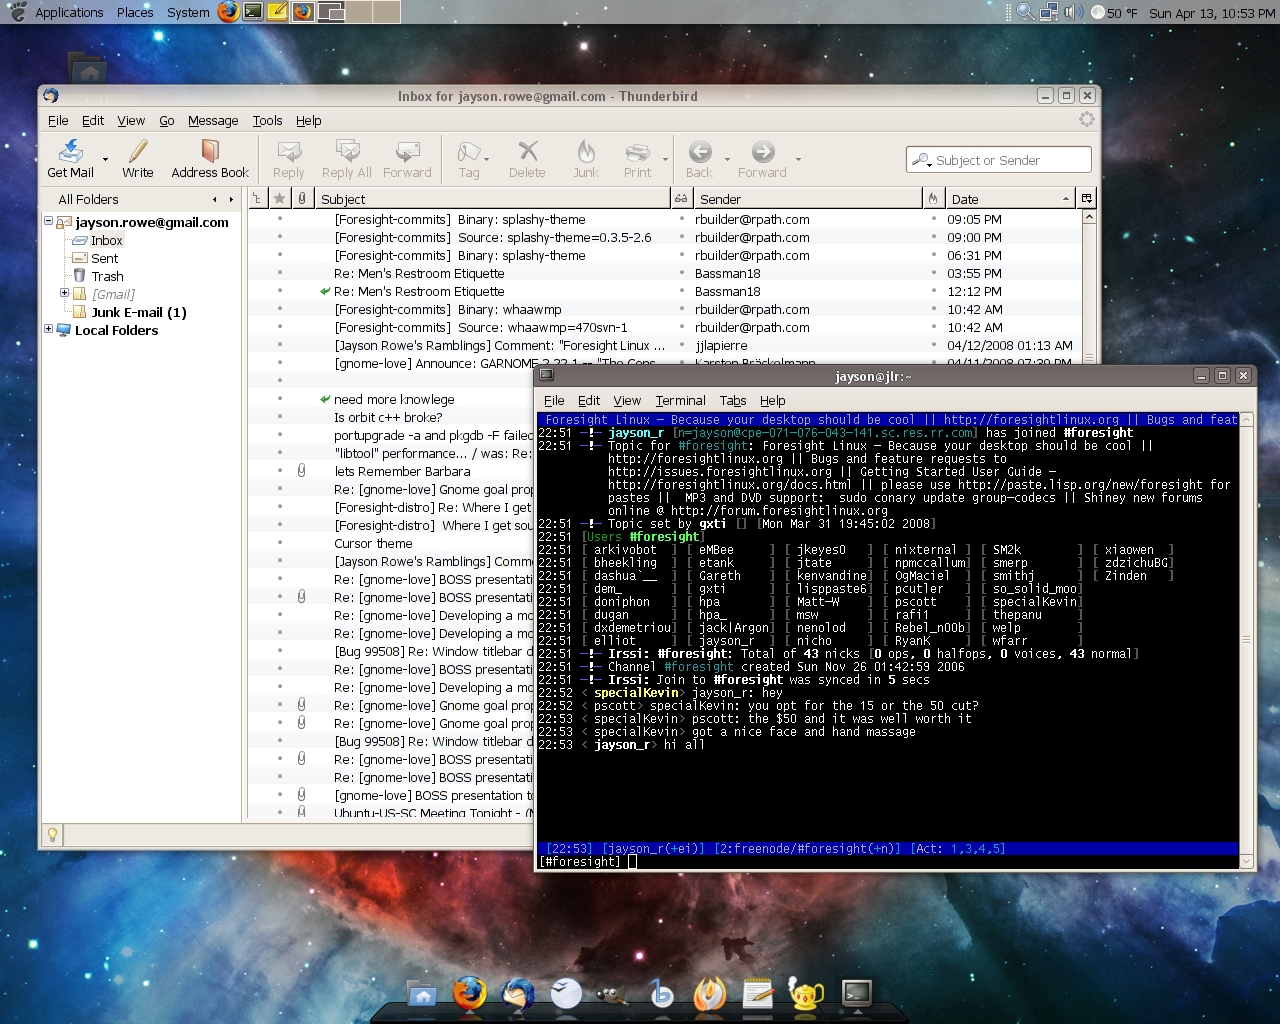Image resolution: width=1280 pixels, height=1024 pixels.
Task: Click the Forward message toolbar icon
Action: coord(407,151)
